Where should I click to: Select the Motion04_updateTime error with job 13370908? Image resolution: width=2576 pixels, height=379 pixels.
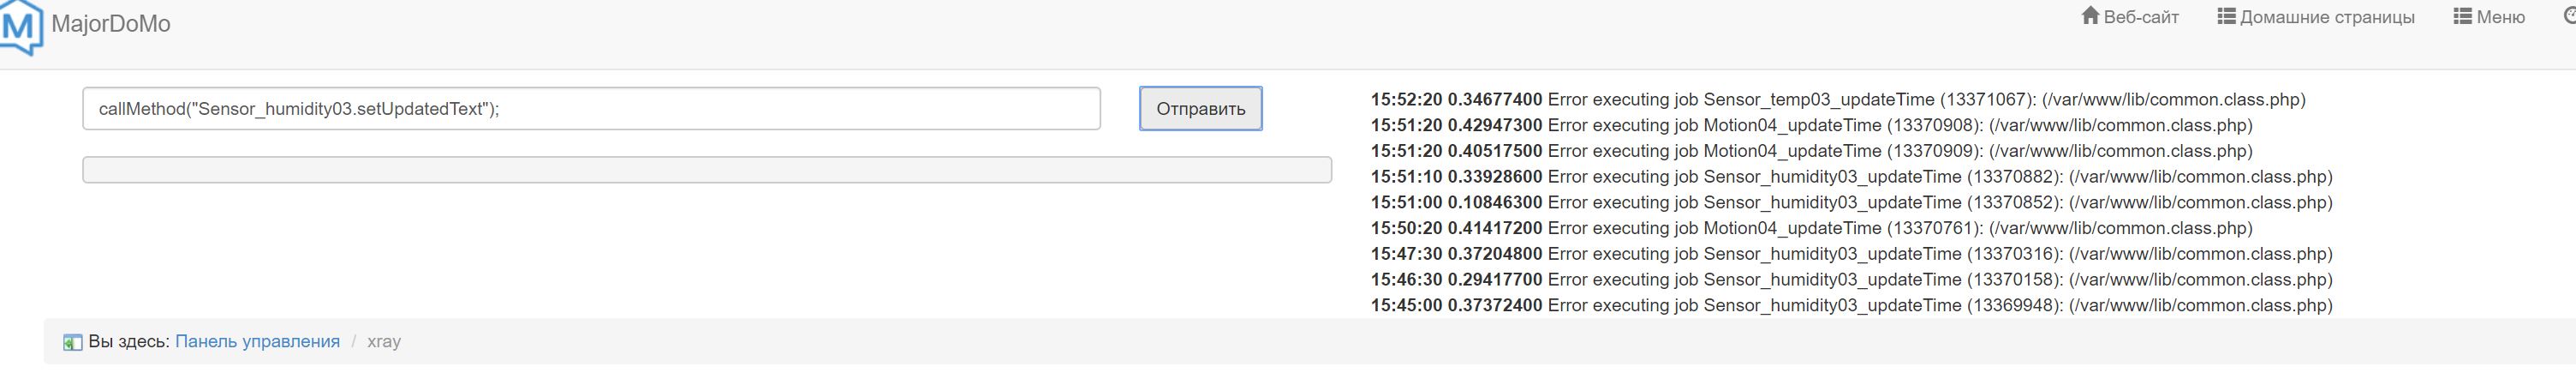coord(1811,126)
